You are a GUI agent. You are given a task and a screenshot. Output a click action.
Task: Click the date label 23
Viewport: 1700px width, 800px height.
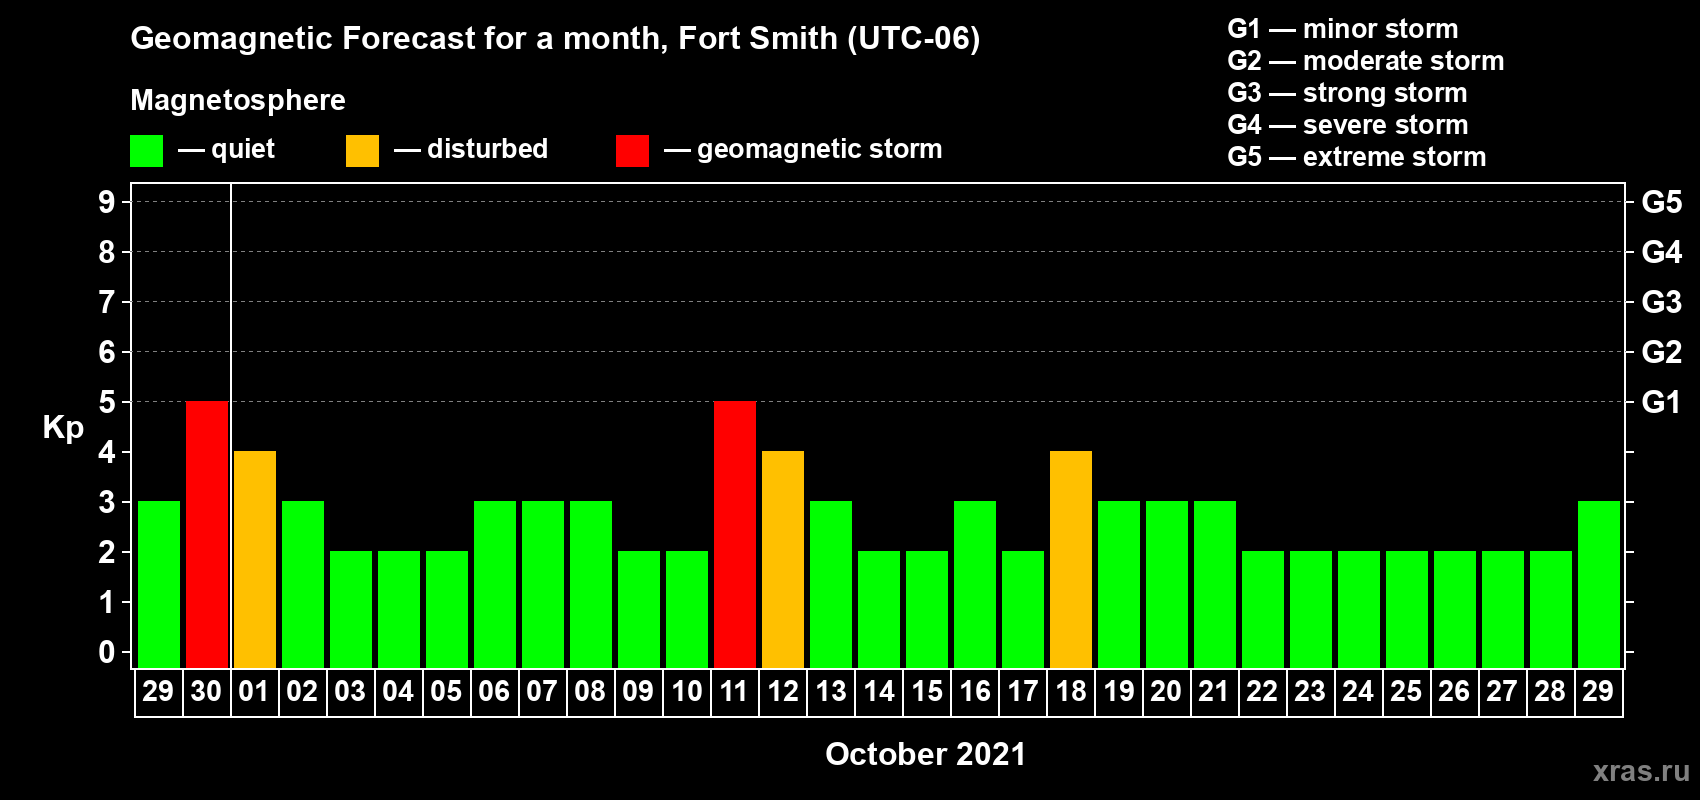pos(1310,692)
